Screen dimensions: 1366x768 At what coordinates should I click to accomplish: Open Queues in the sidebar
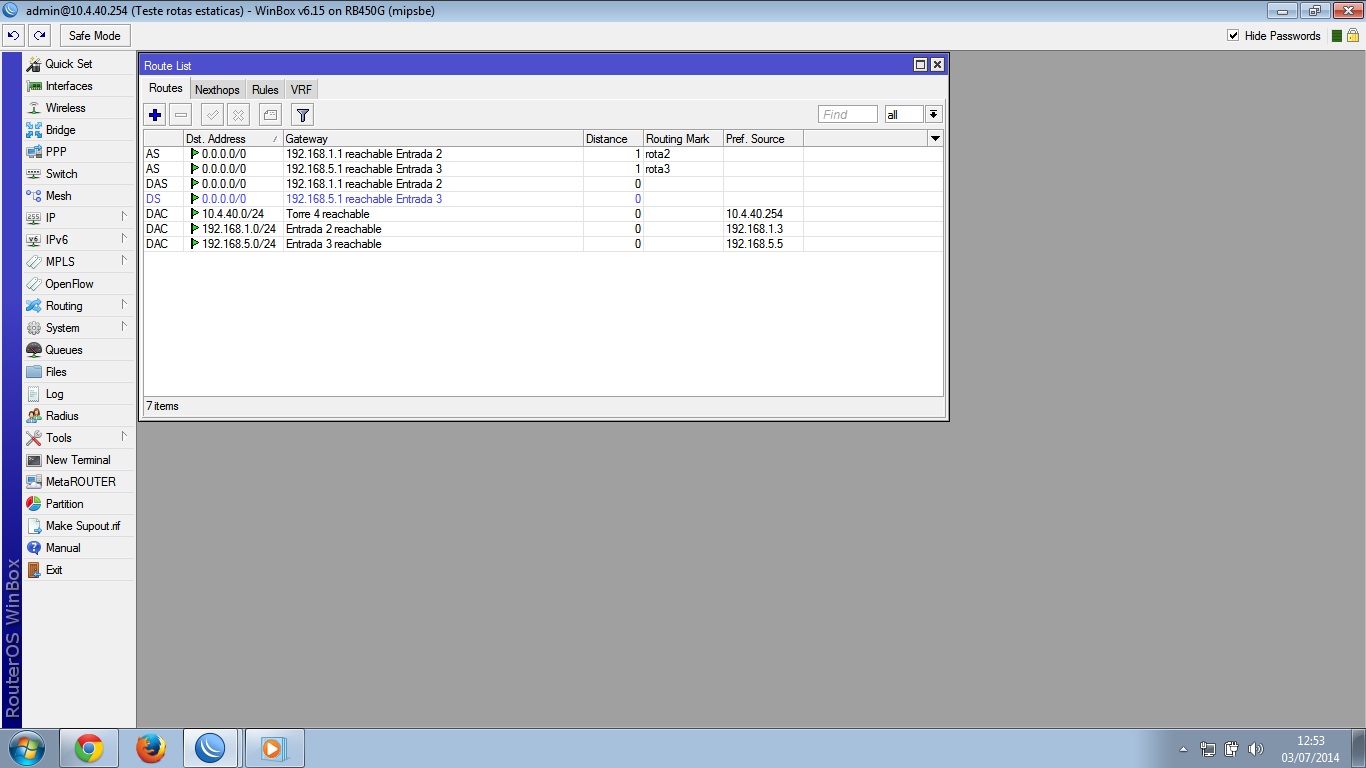(x=79, y=350)
